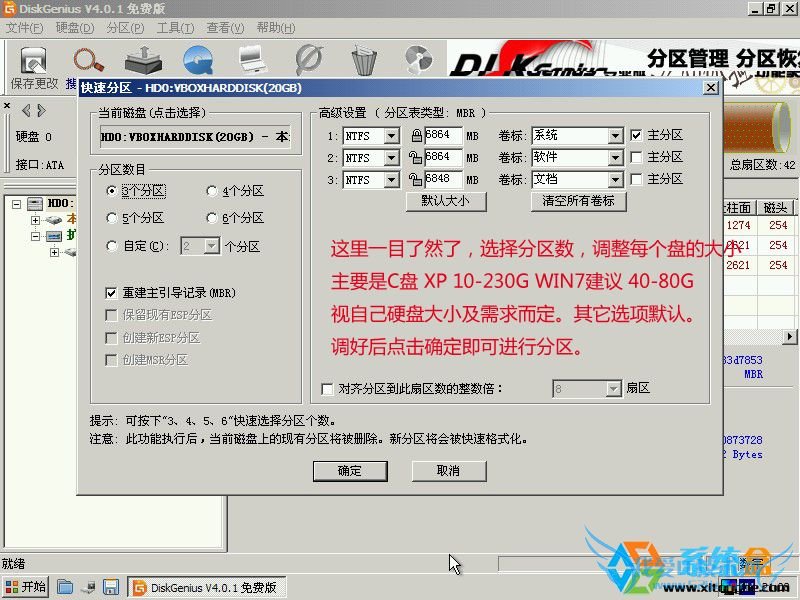Screen dimensions: 800x600
Task: Click the previous disk left arrow
Action: 26,110
